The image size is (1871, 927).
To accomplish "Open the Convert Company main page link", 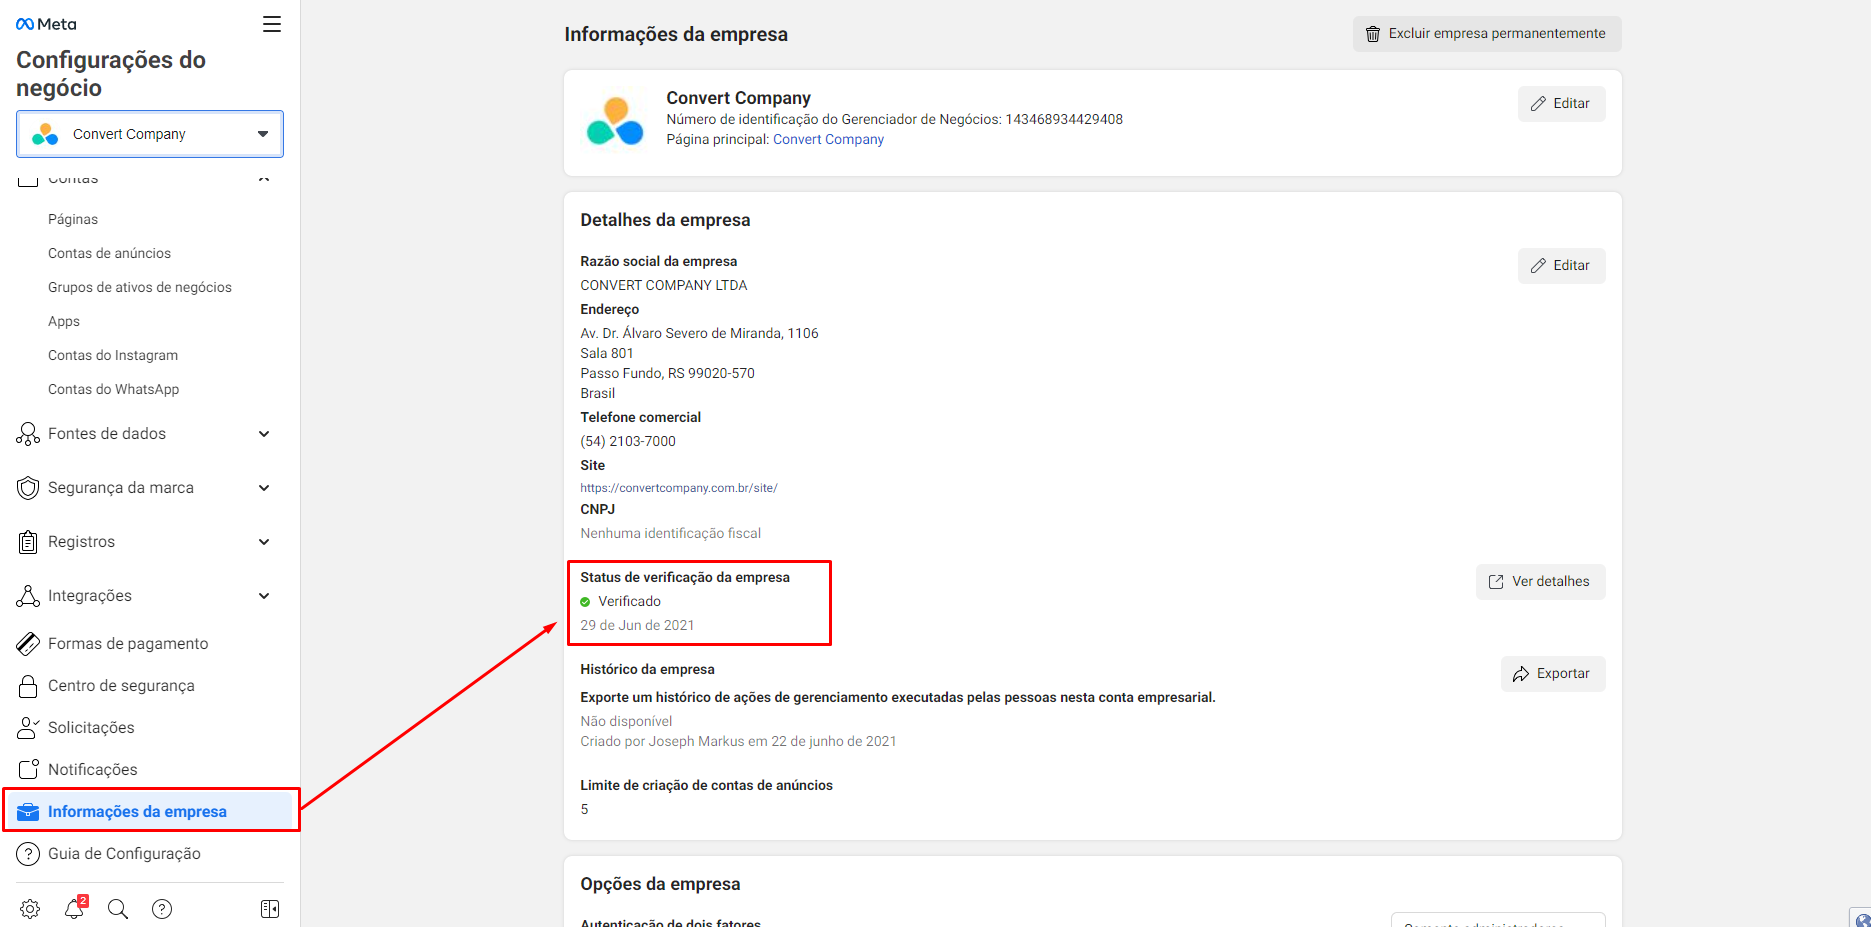I will pyautogui.click(x=828, y=140).
